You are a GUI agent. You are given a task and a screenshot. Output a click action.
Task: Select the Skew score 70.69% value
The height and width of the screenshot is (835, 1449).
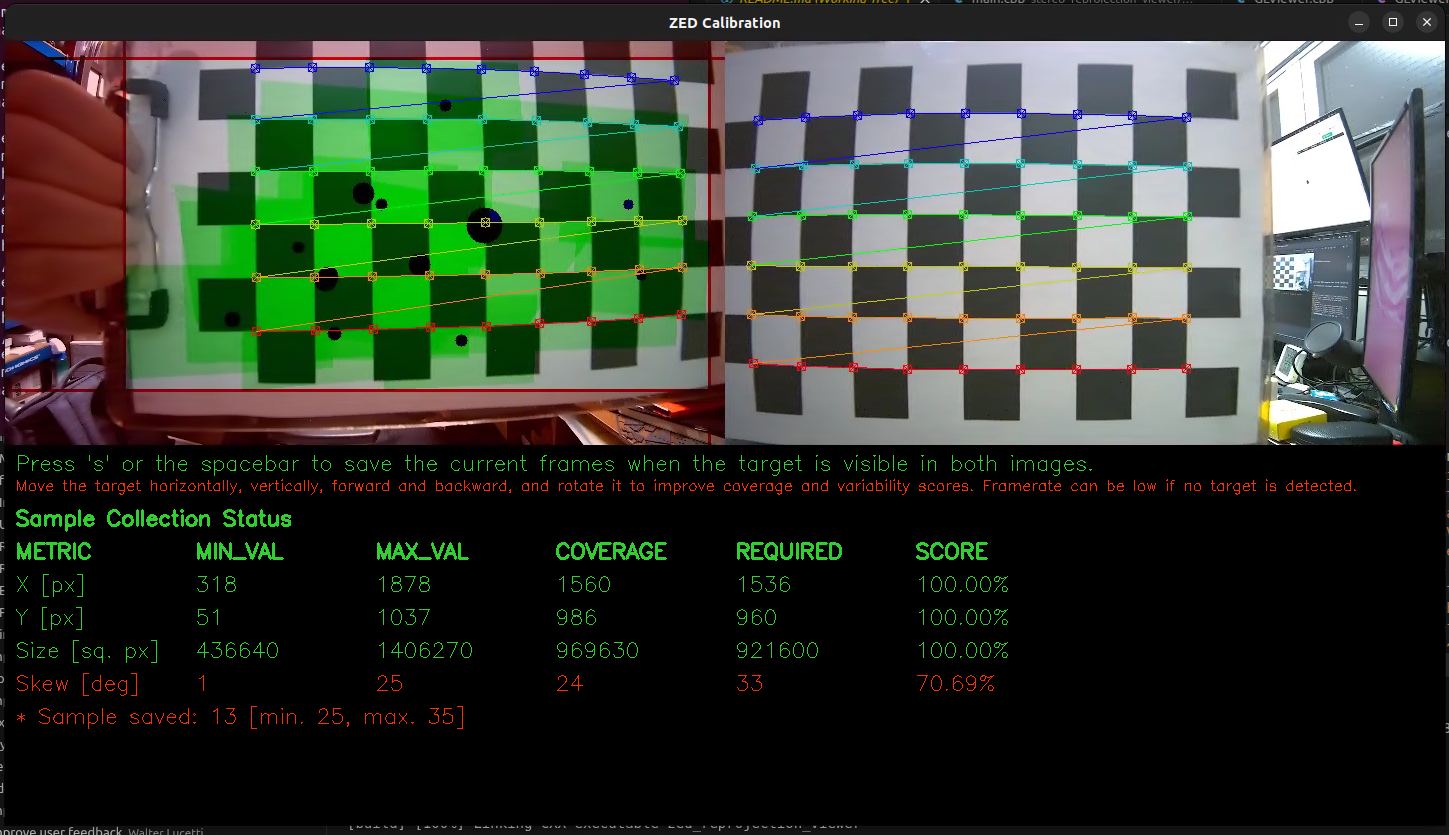[x=955, y=684]
